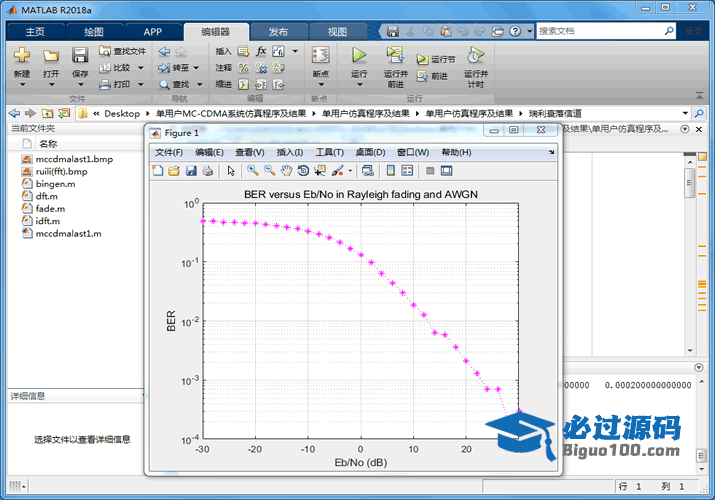Viewport: 715px width, 500px height.
Task: Open the Tools (工具) menu in Figure 1
Action: coord(329,152)
